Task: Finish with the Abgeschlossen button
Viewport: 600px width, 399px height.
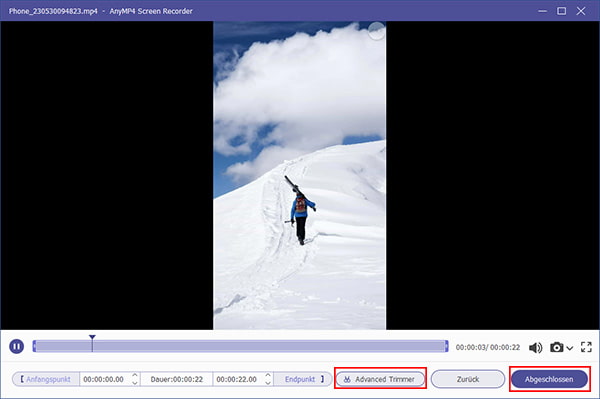Action: (549, 379)
